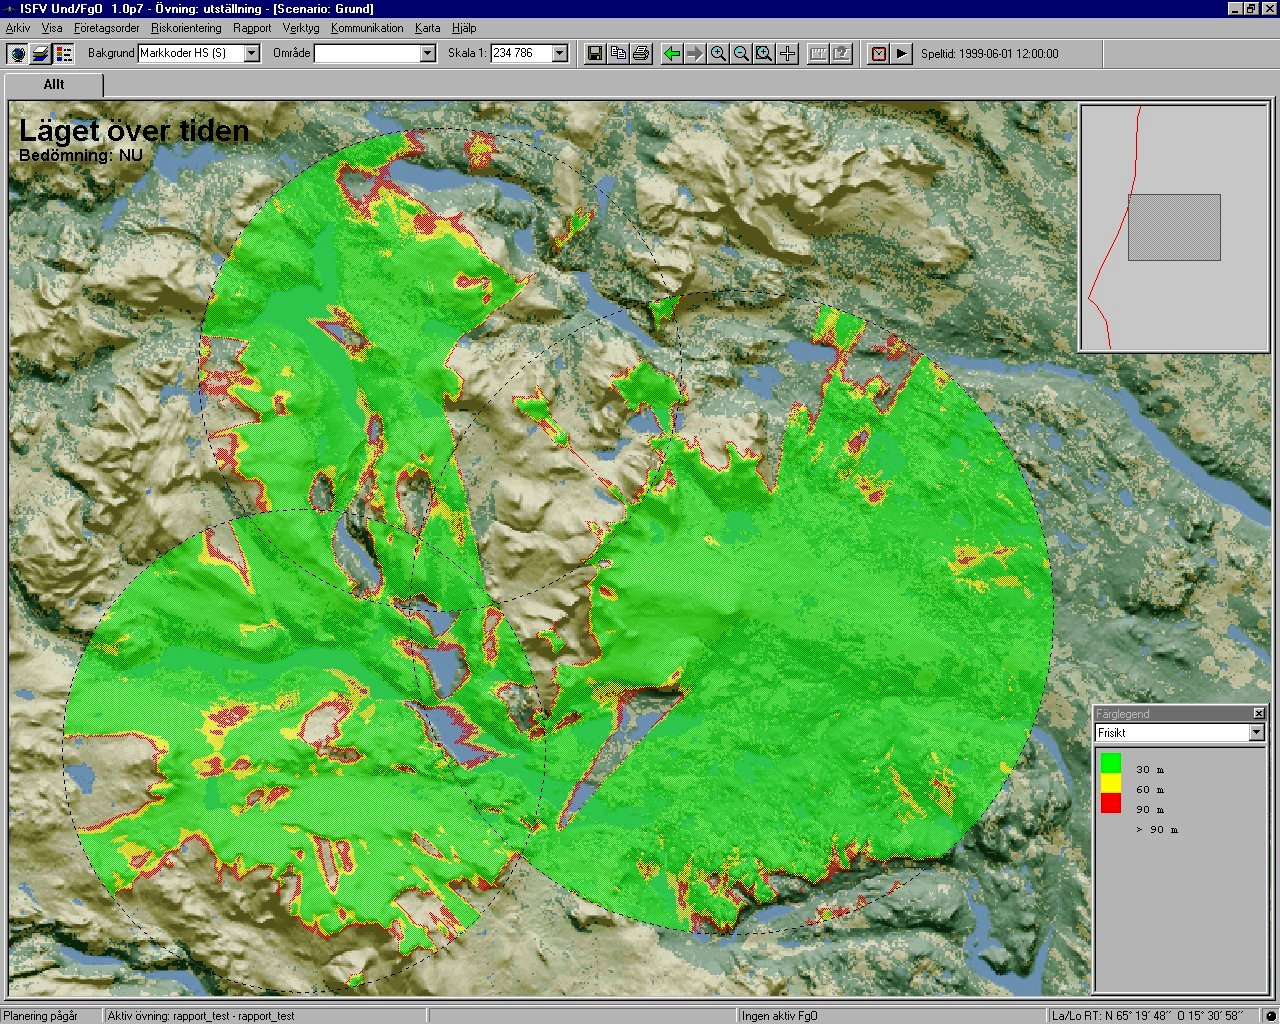Viewport: 1280px width, 1024px height.
Task: Click the copy icon in toolbar
Action: point(618,53)
